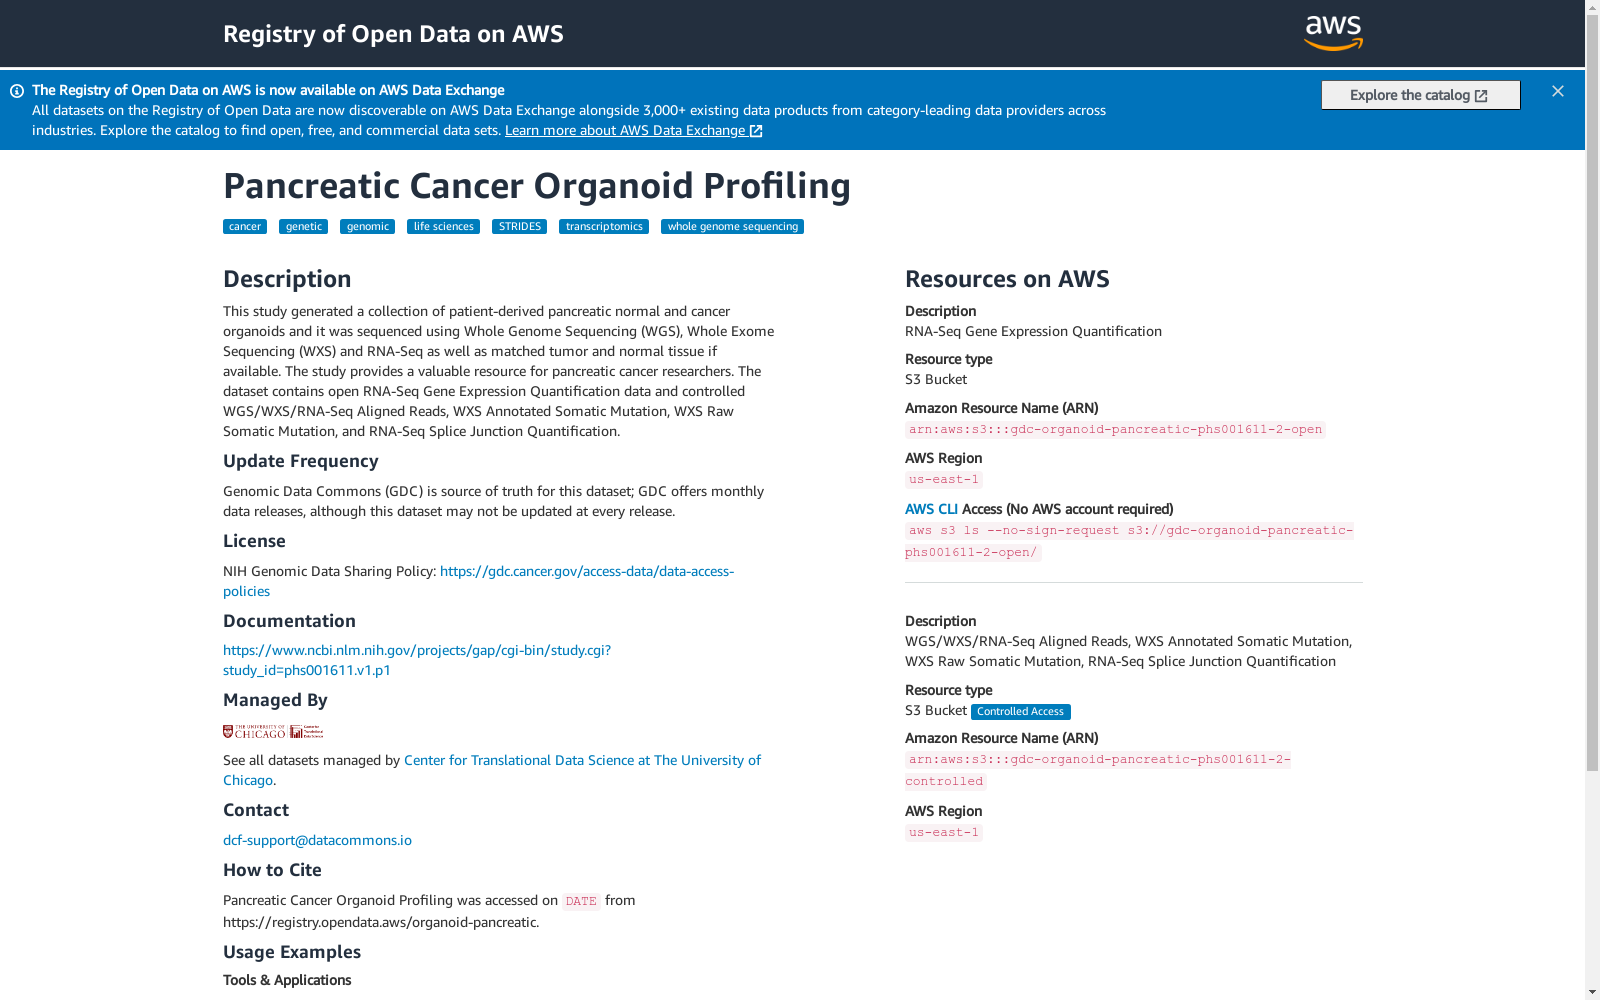
Task: Click the open bucket ARN code text
Action: [x=1115, y=430]
